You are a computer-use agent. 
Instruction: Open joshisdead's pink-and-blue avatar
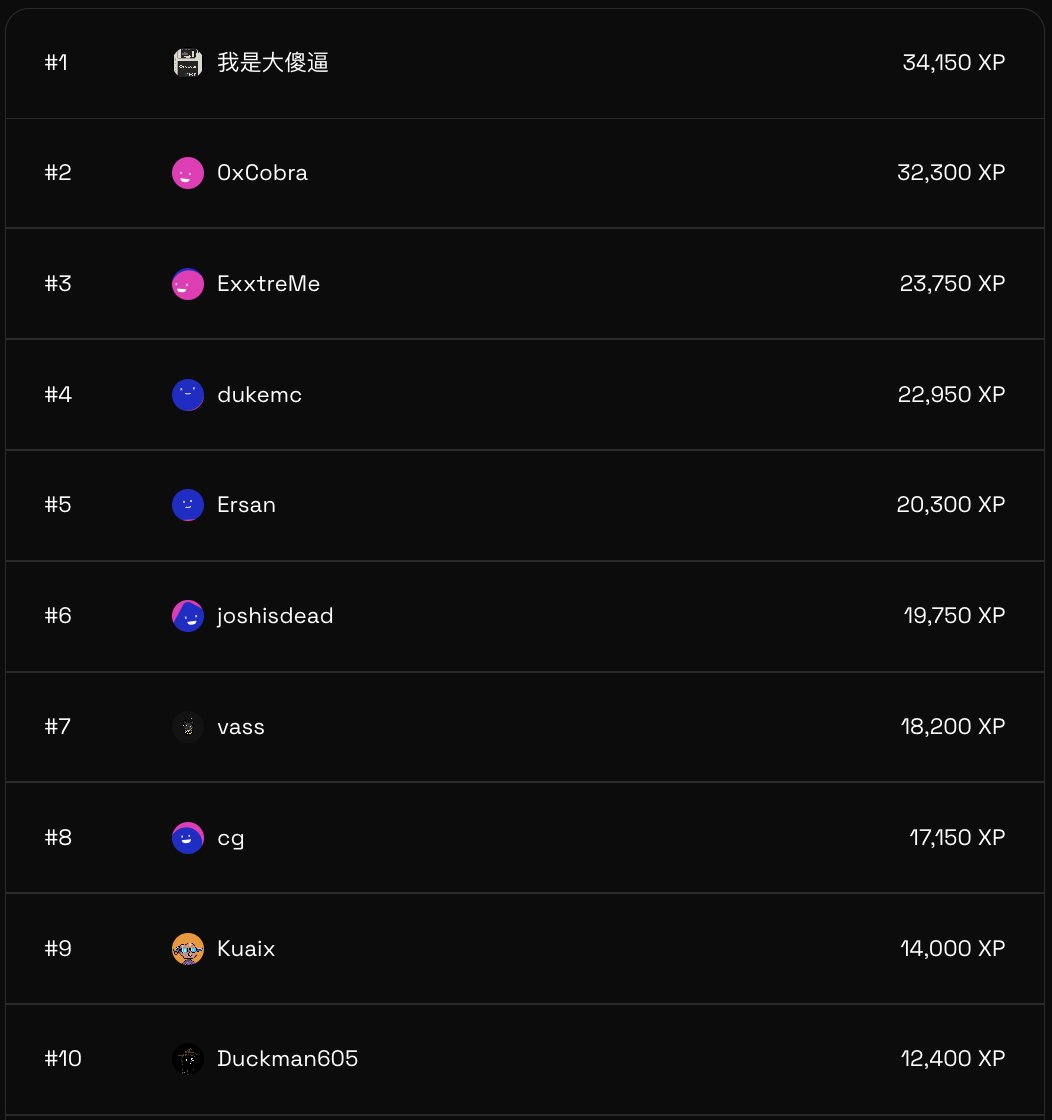point(188,616)
